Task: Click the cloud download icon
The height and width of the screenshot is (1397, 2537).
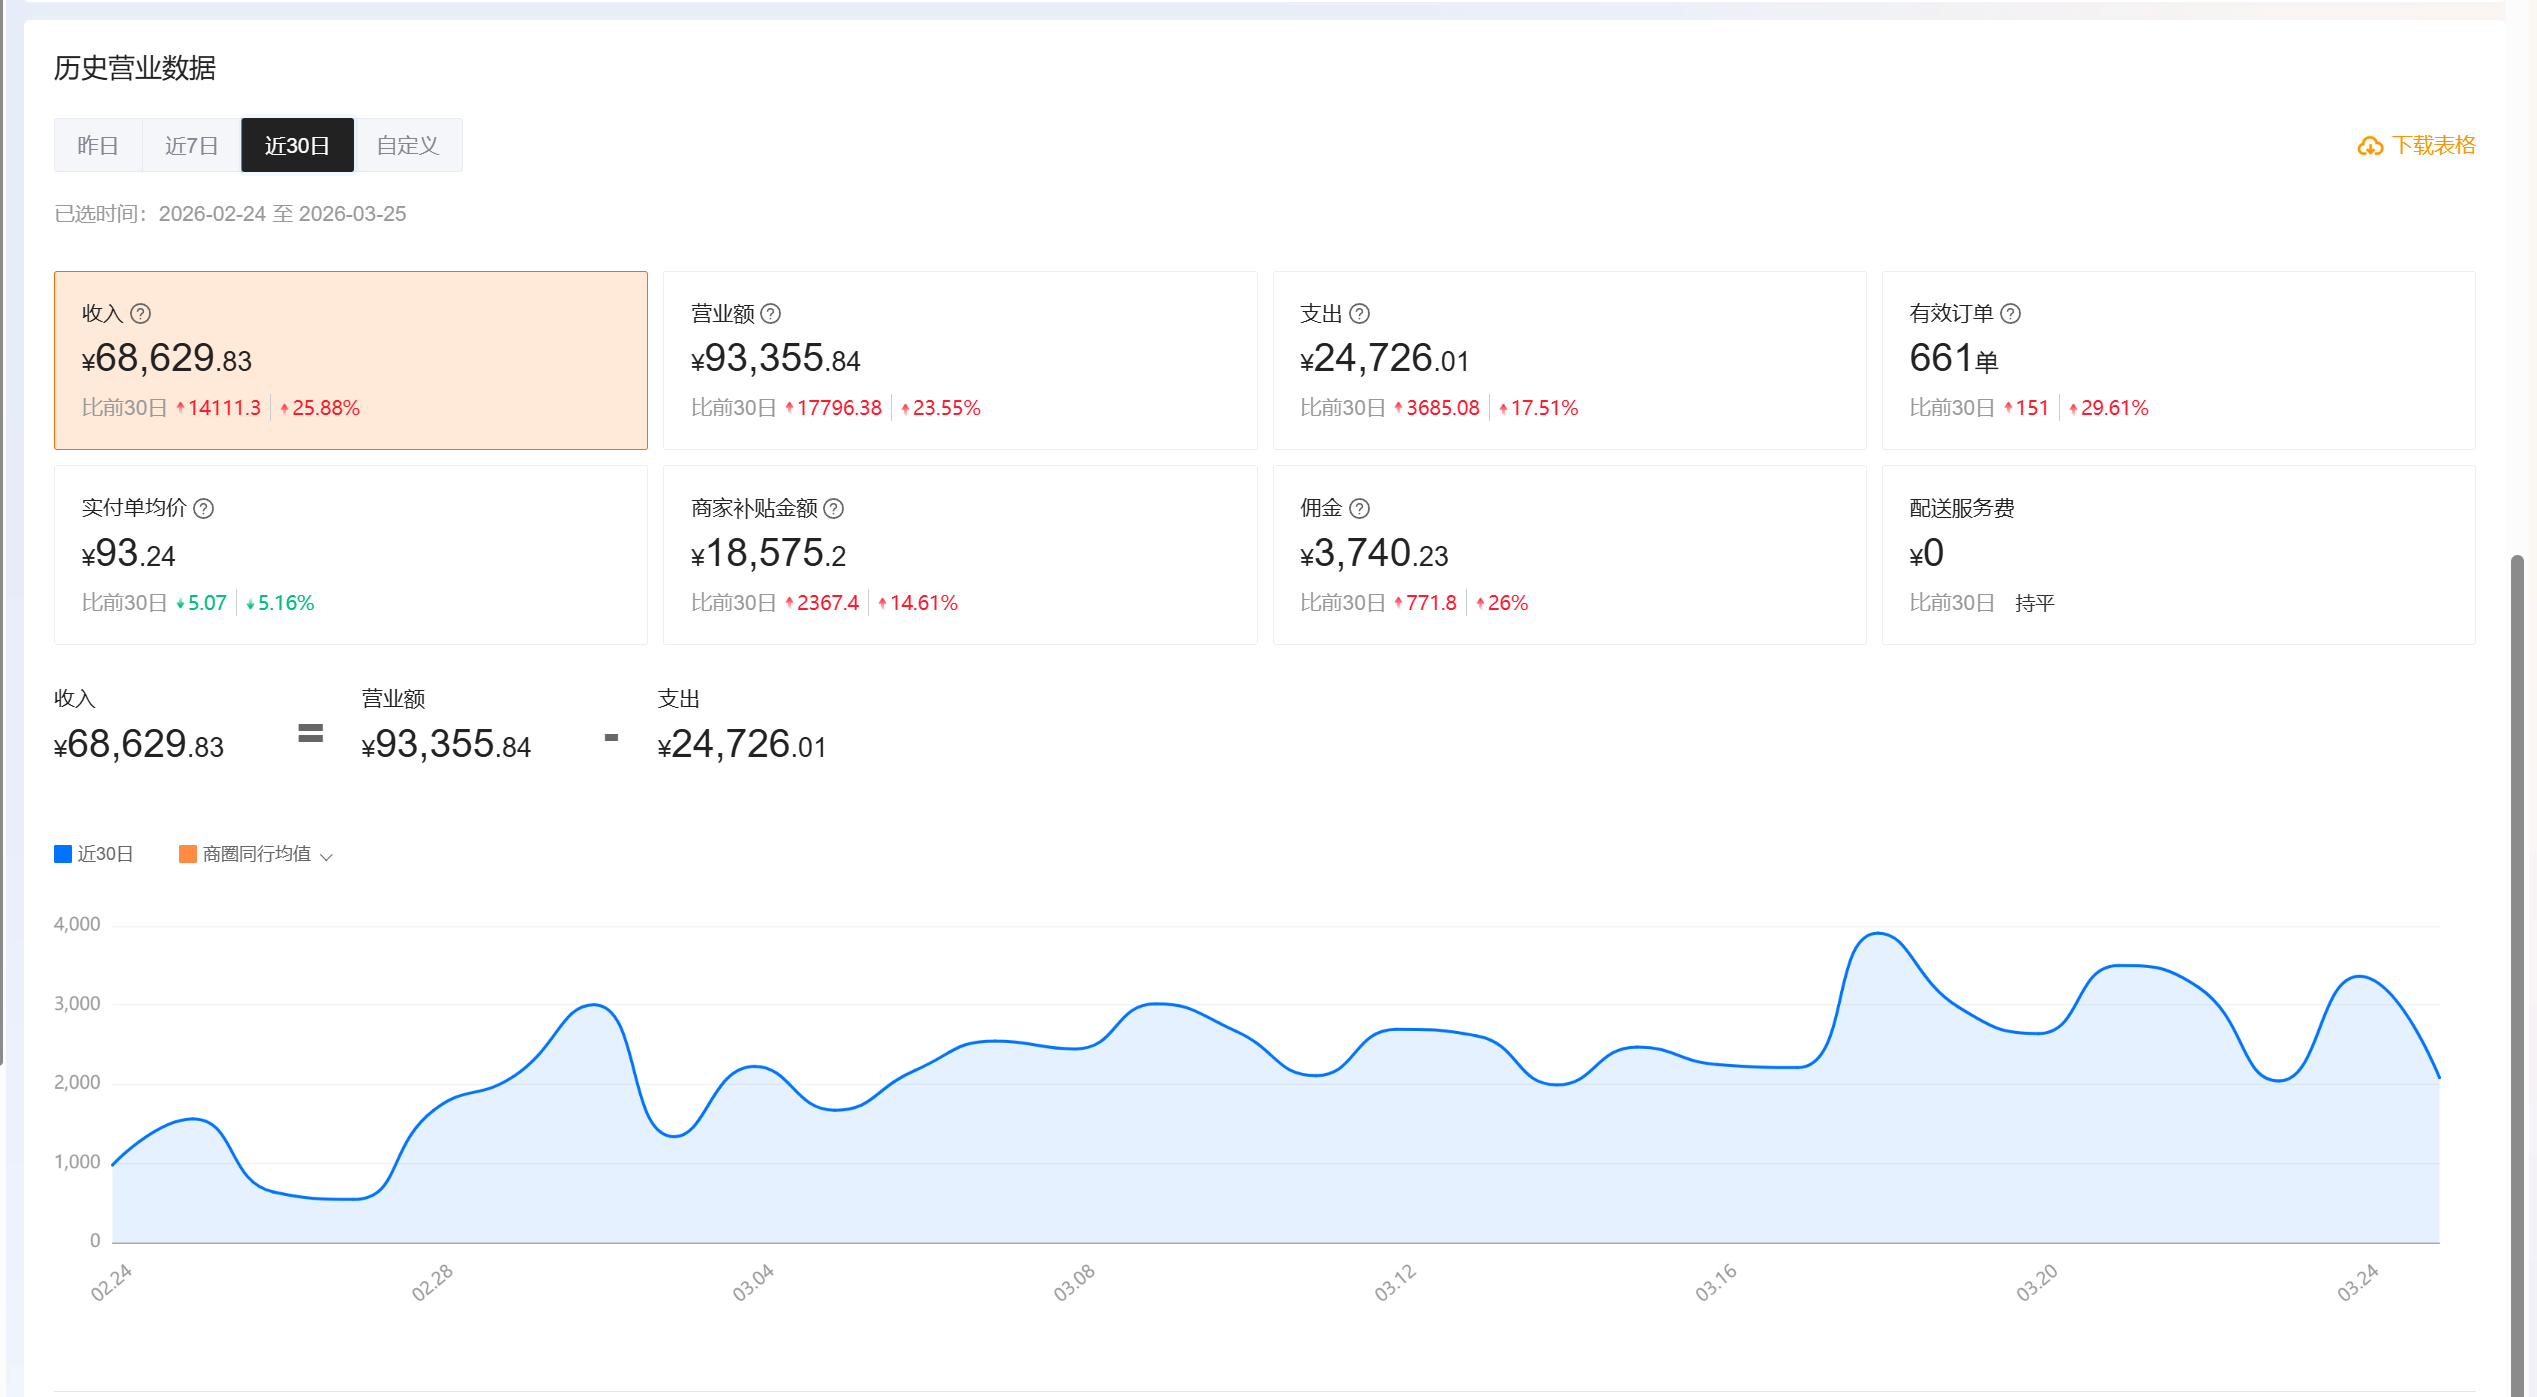Action: click(x=2369, y=147)
